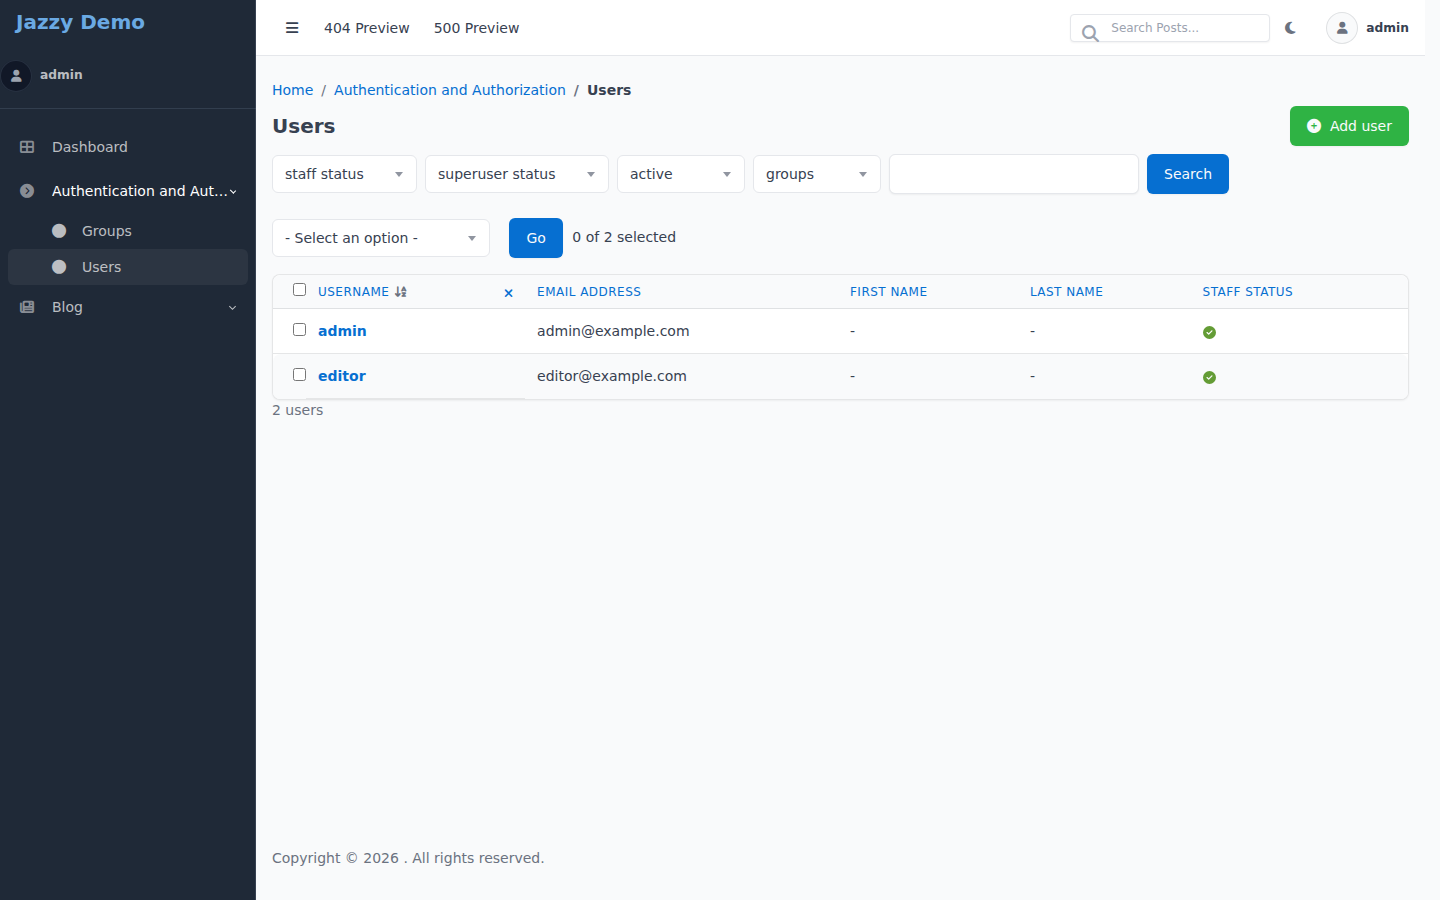Remove username sorting with the x icon

(509, 293)
